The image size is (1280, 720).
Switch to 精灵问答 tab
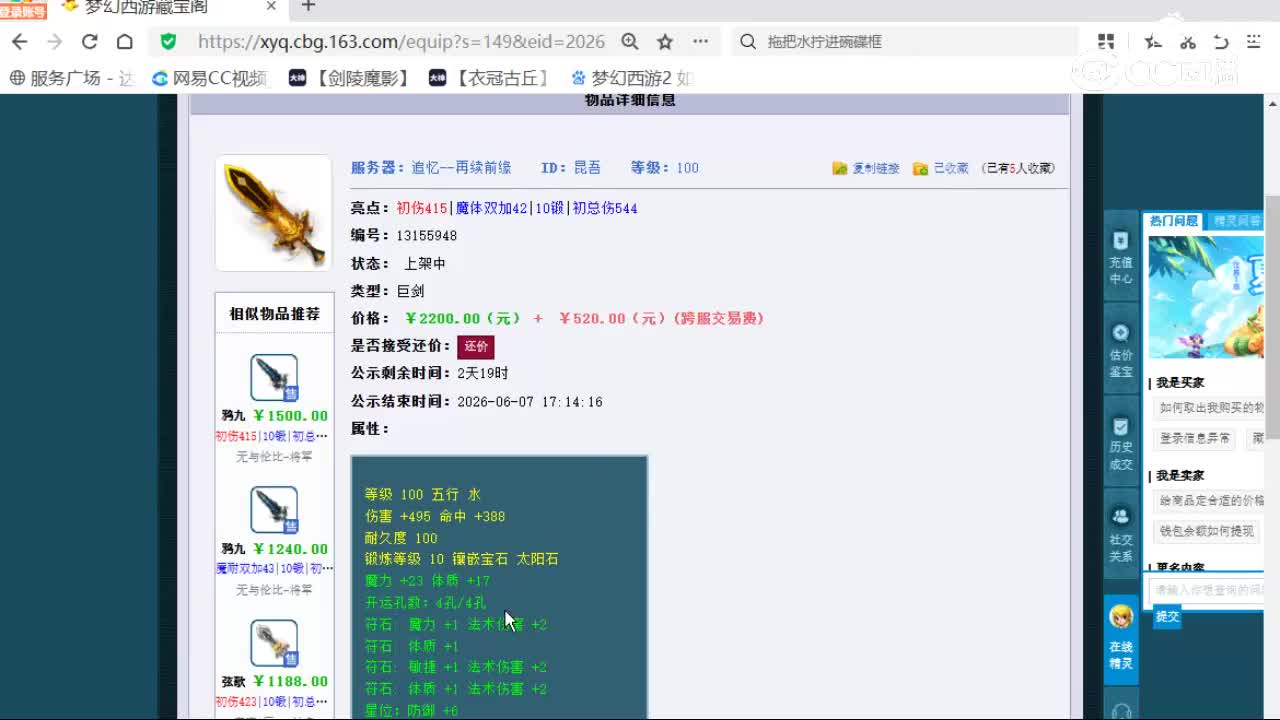coord(1237,221)
